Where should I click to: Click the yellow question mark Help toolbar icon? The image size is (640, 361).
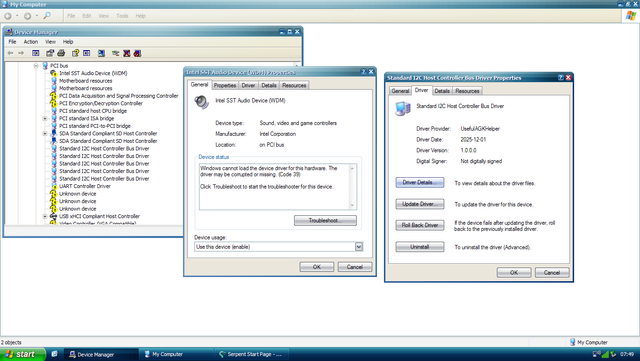coord(75,53)
